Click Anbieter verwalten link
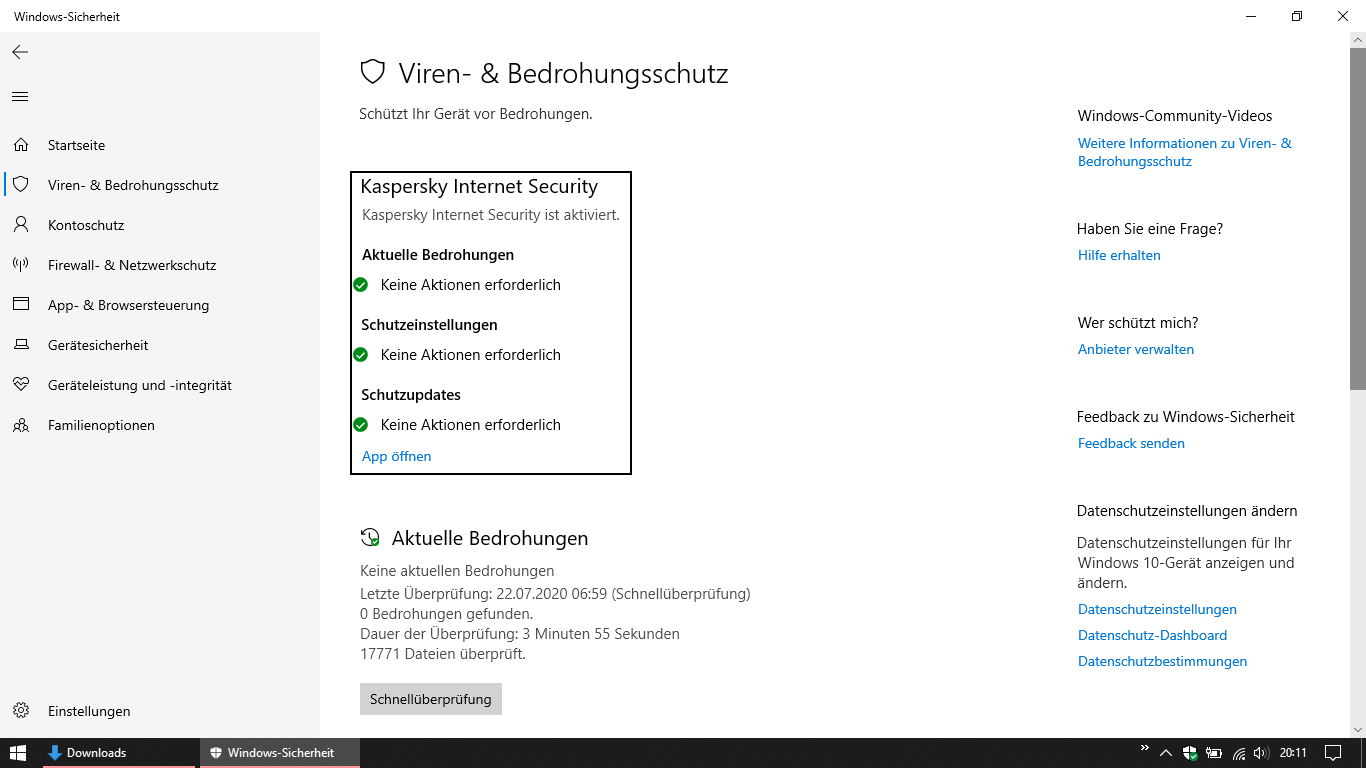The height and width of the screenshot is (768, 1366). coord(1136,349)
